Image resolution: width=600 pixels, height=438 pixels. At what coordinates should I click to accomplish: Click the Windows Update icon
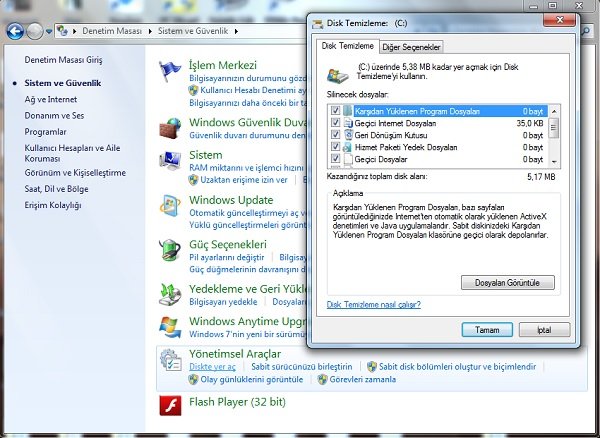[x=170, y=206]
